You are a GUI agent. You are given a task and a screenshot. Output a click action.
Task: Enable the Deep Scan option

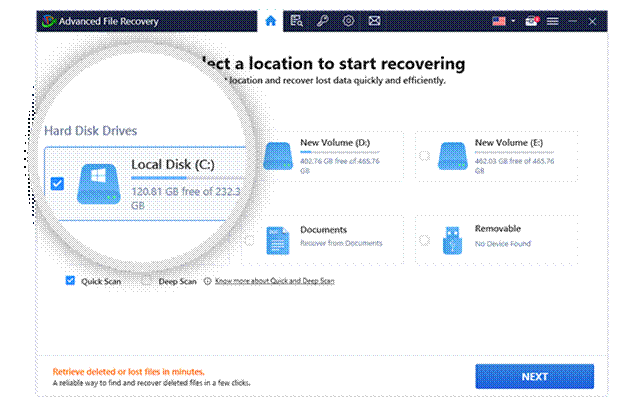(x=147, y=281)
